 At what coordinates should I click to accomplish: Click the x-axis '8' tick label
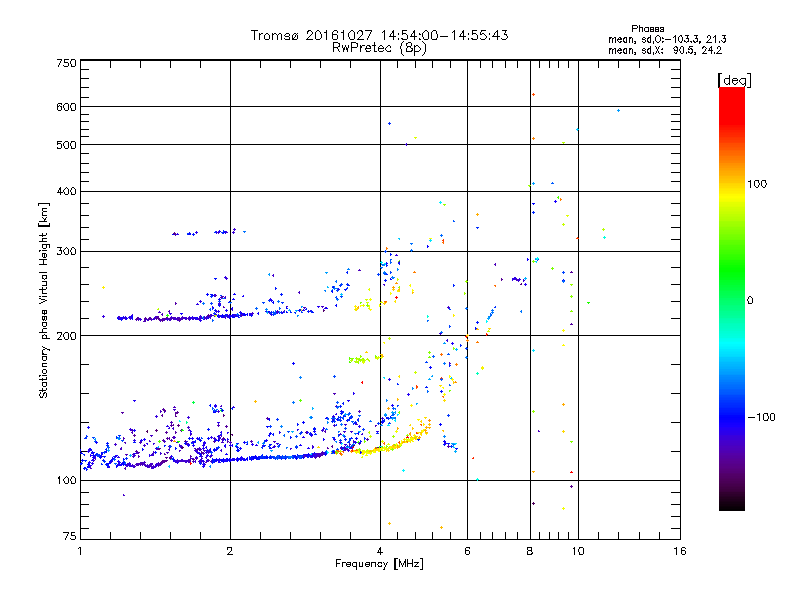tap(530, 551)
